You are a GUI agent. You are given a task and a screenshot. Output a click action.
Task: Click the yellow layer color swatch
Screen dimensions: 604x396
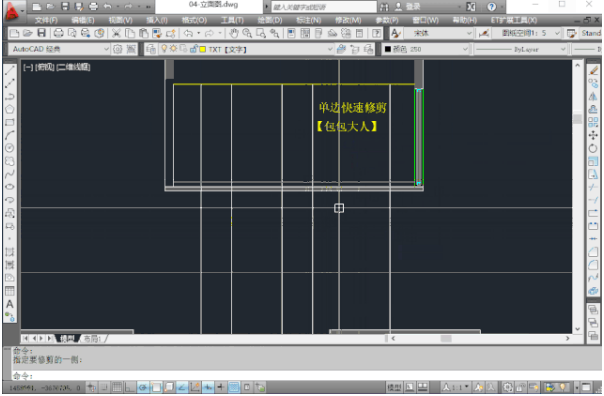click(203, 49)
